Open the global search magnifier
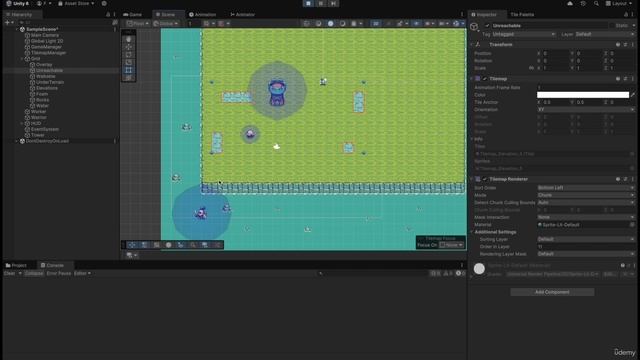The width and height of the screenshot is (640, 360). pos(596,3)
